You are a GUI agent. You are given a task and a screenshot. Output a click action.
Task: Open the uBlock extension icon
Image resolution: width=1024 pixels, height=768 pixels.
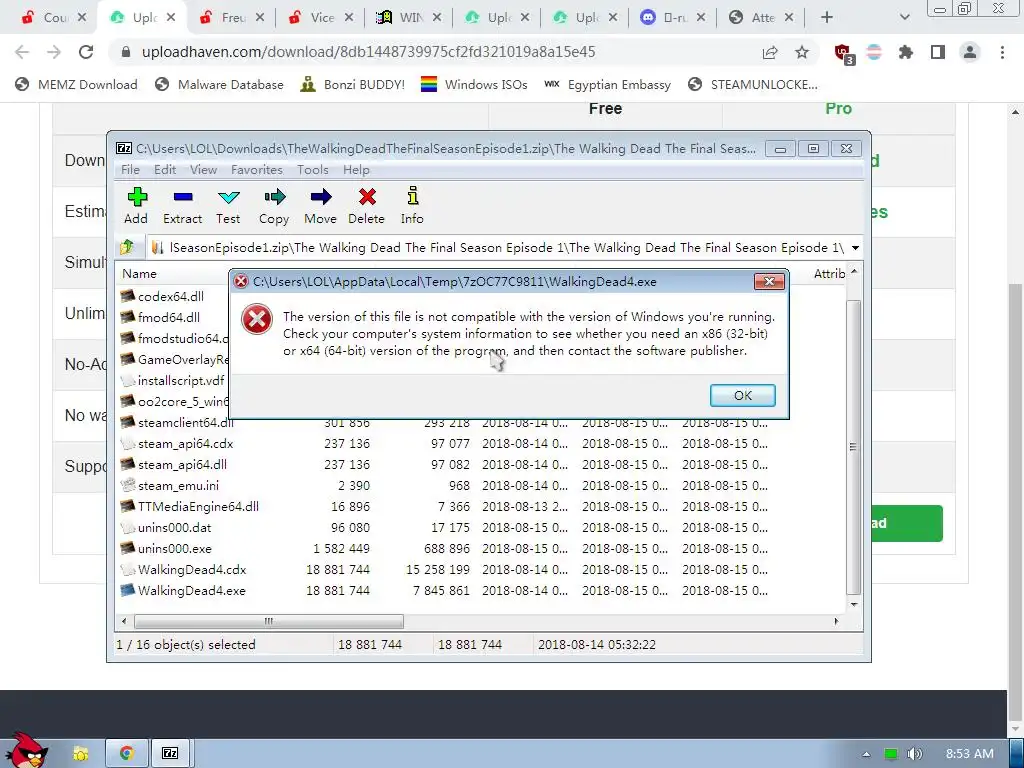[843, 53]
